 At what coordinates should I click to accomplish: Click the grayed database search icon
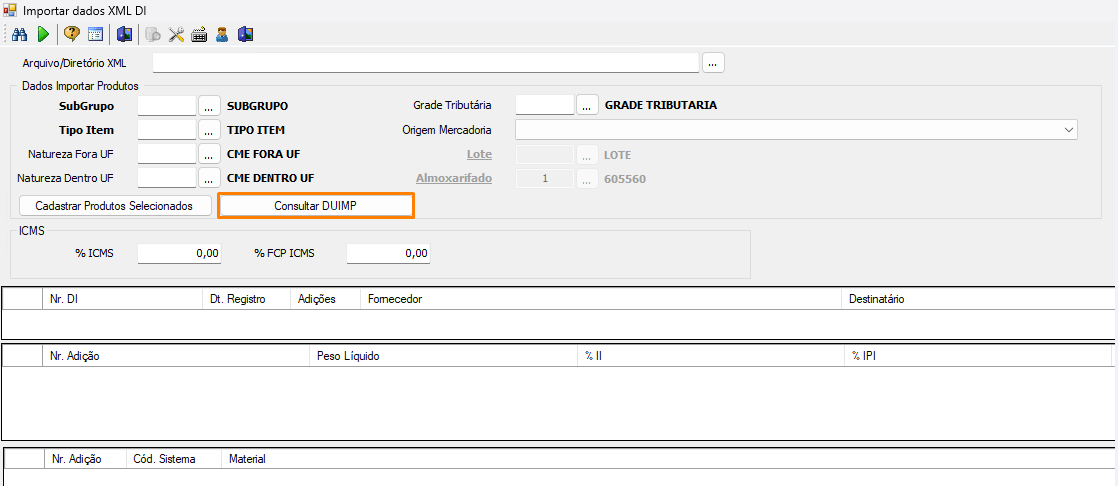pos(153,35)
